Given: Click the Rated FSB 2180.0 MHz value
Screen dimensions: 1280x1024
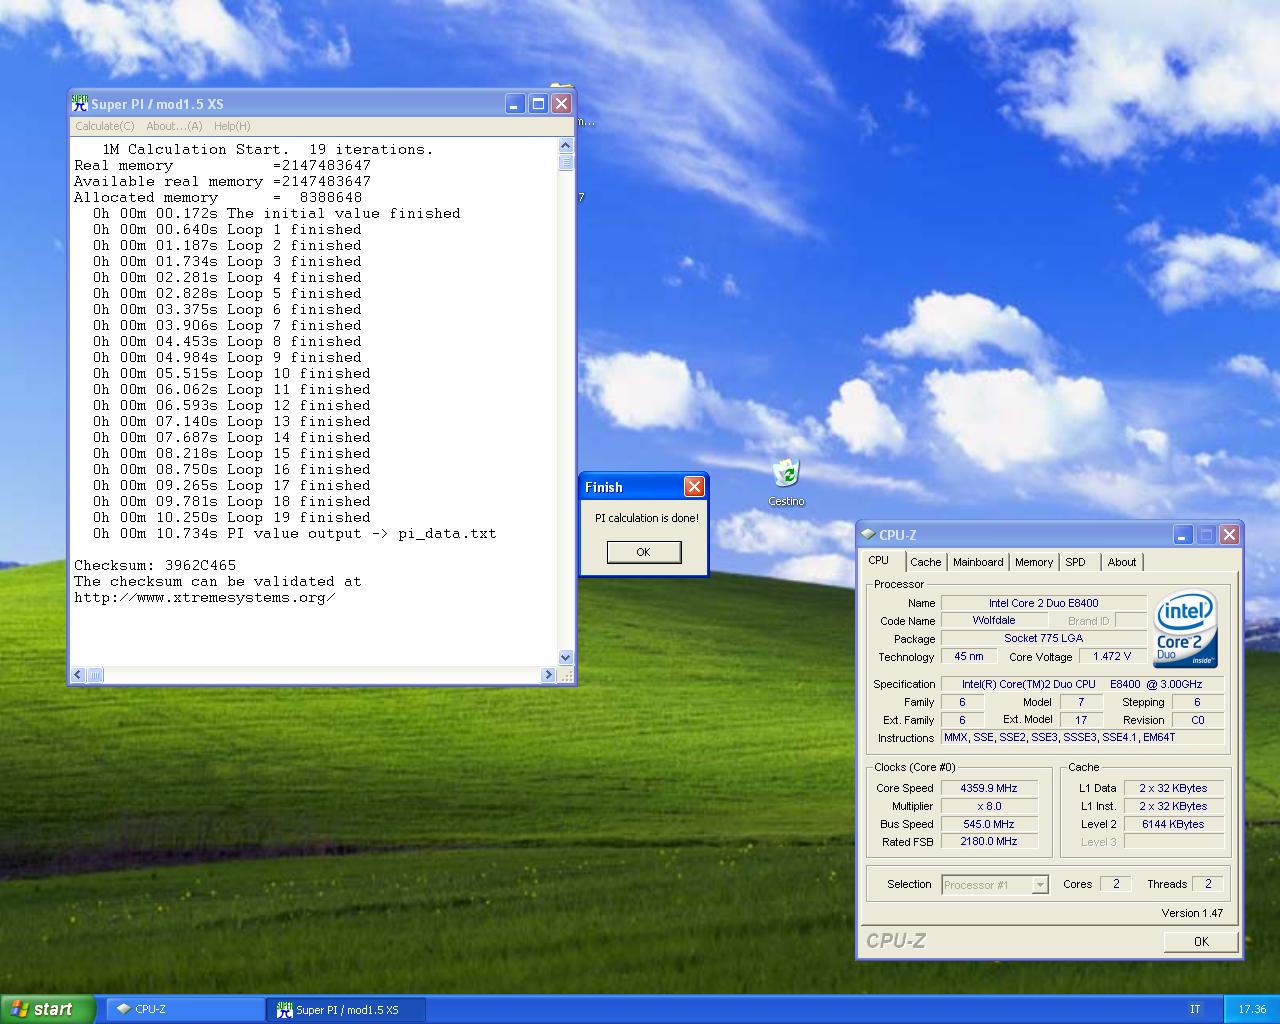Looking at the screenshot, I should [x=988, y=842].
